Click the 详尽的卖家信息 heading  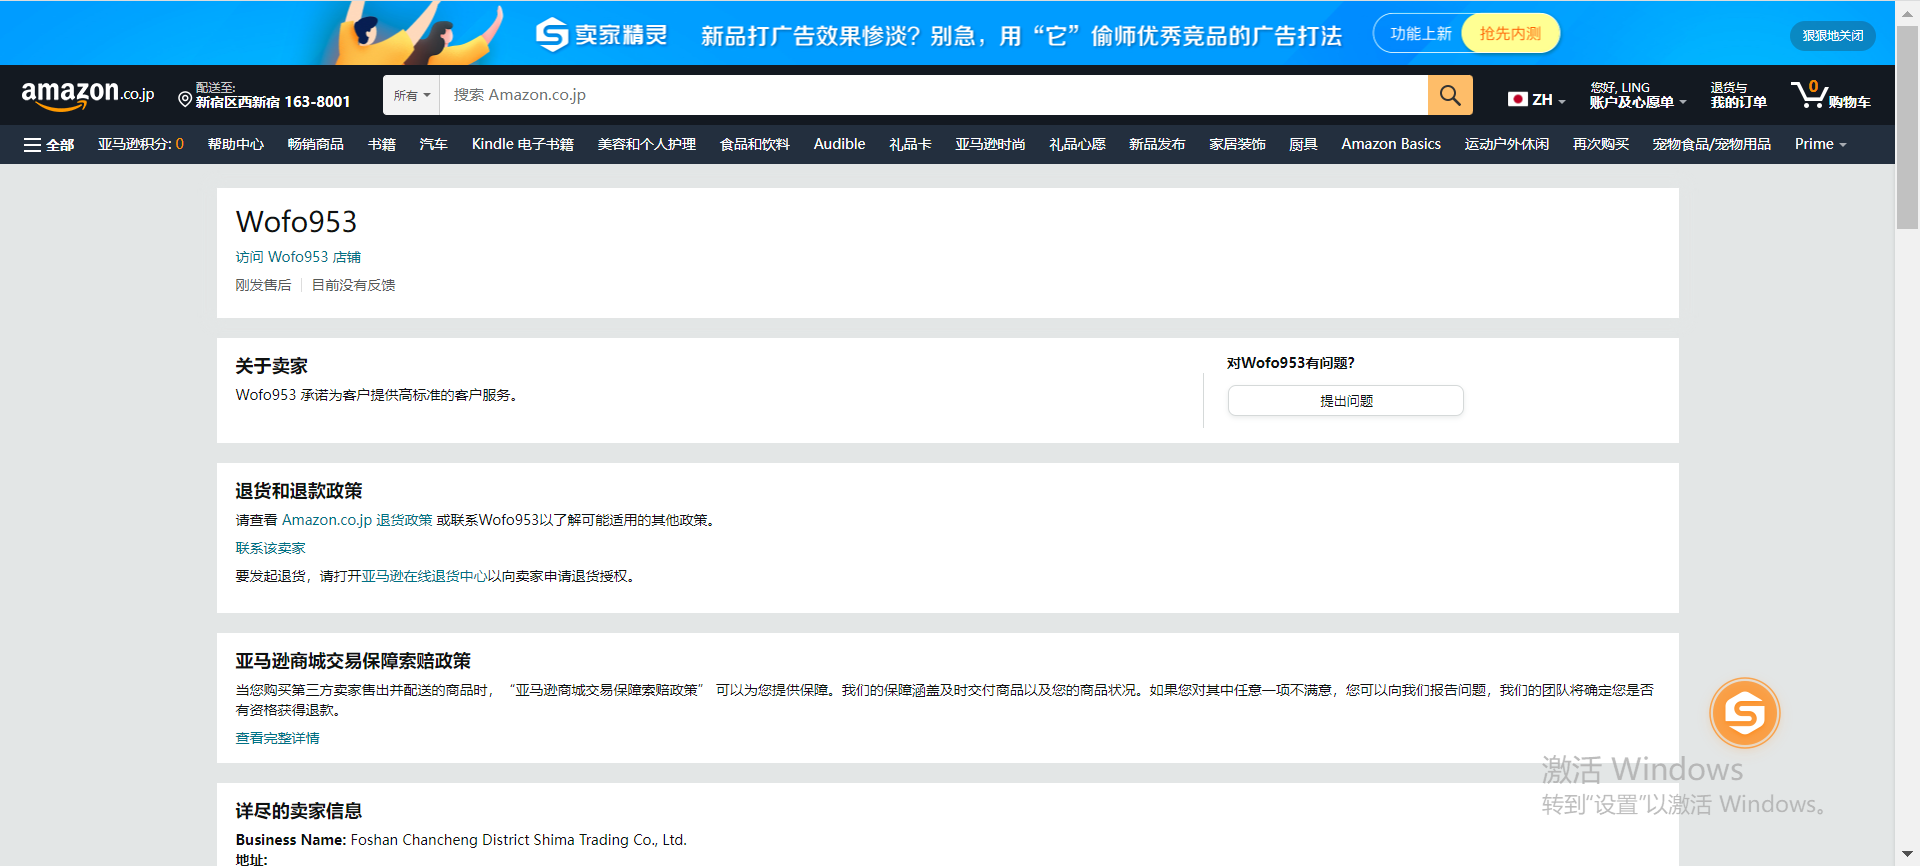coord(298,811)
